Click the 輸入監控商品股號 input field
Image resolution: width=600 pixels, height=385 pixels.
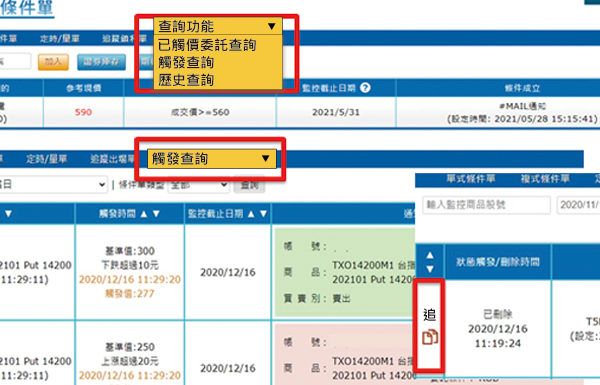click(x=486, y=205)
